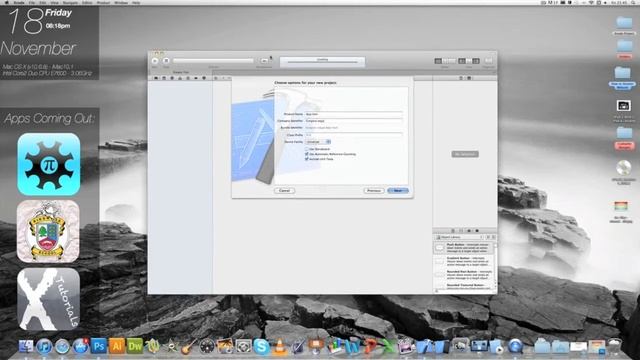Open Photoshop from the Dock
Image resolution: width=640 pixels, height=360 pixels.
pyautogui.click(x=99, y=346)
